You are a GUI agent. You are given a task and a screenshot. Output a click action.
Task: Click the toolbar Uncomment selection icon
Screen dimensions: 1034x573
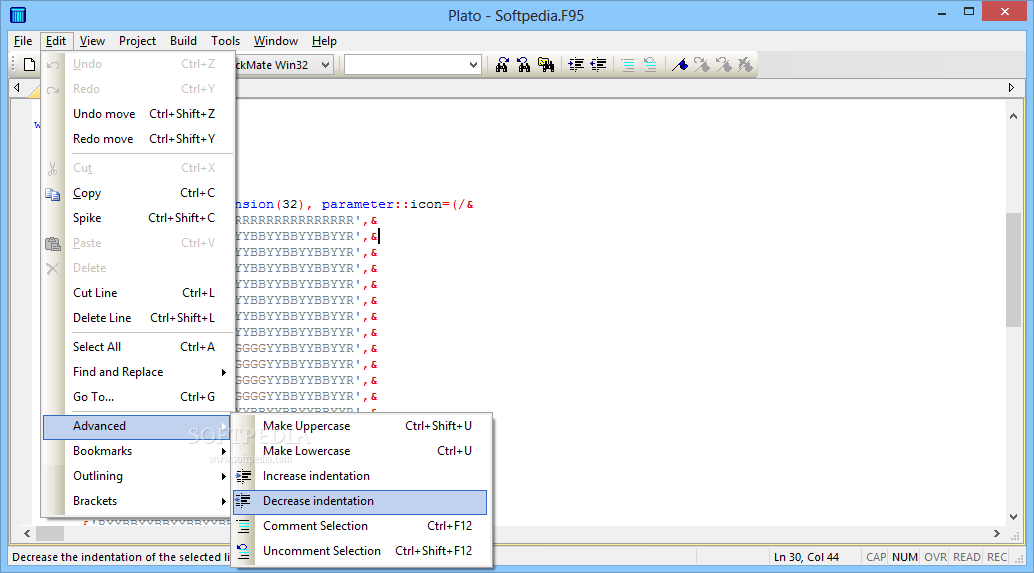650,65
